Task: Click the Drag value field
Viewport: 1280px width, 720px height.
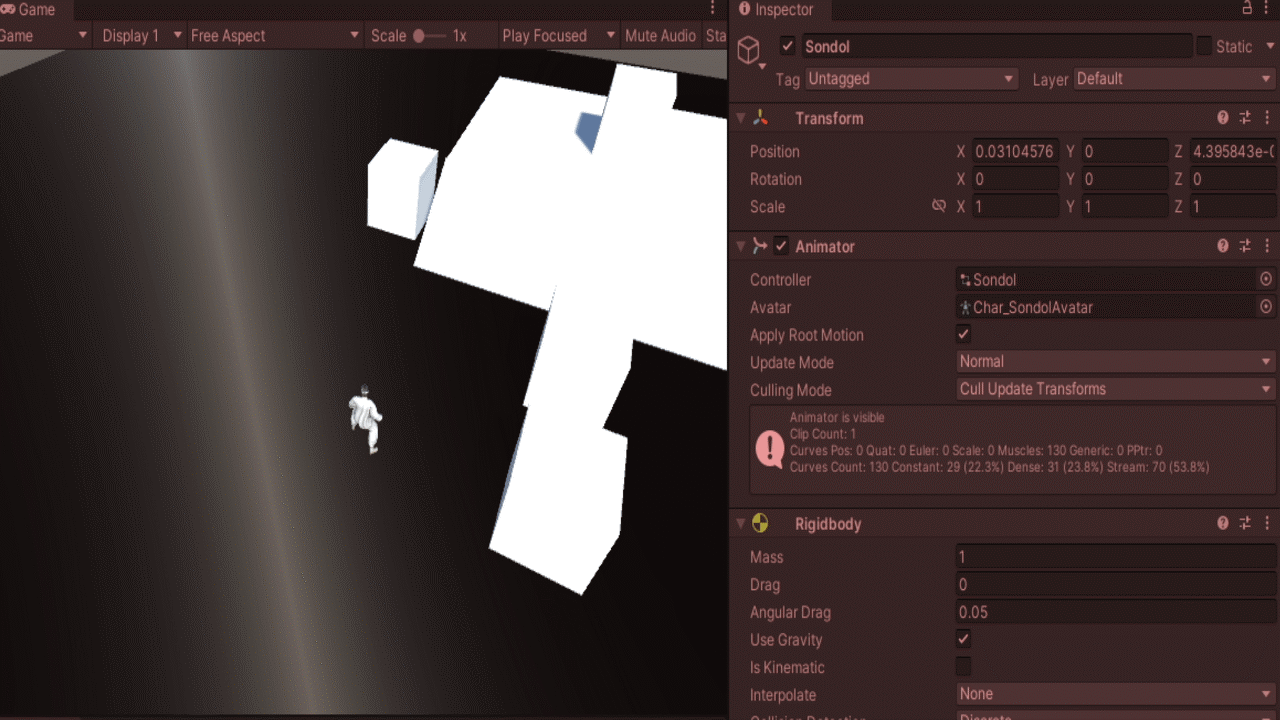Action: [1116, 584]
